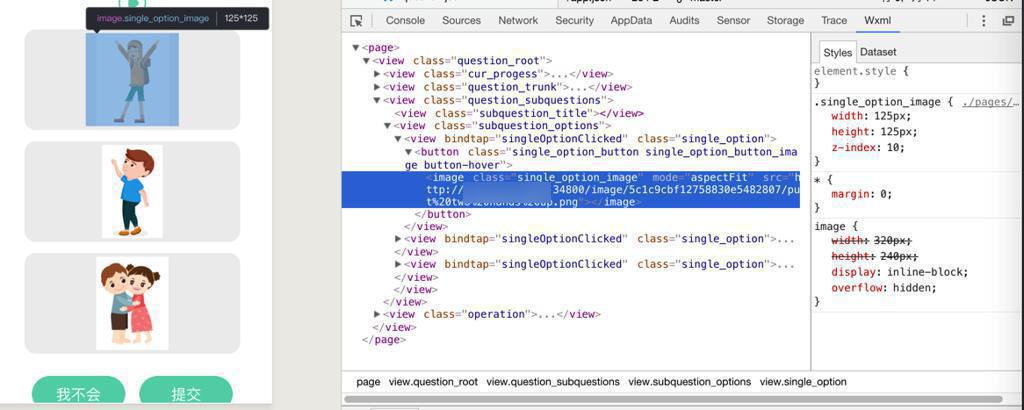Select the girl with raised hands option image
Image resolution: width=1024 pixels, height=410 pixels.
point(132,80)
